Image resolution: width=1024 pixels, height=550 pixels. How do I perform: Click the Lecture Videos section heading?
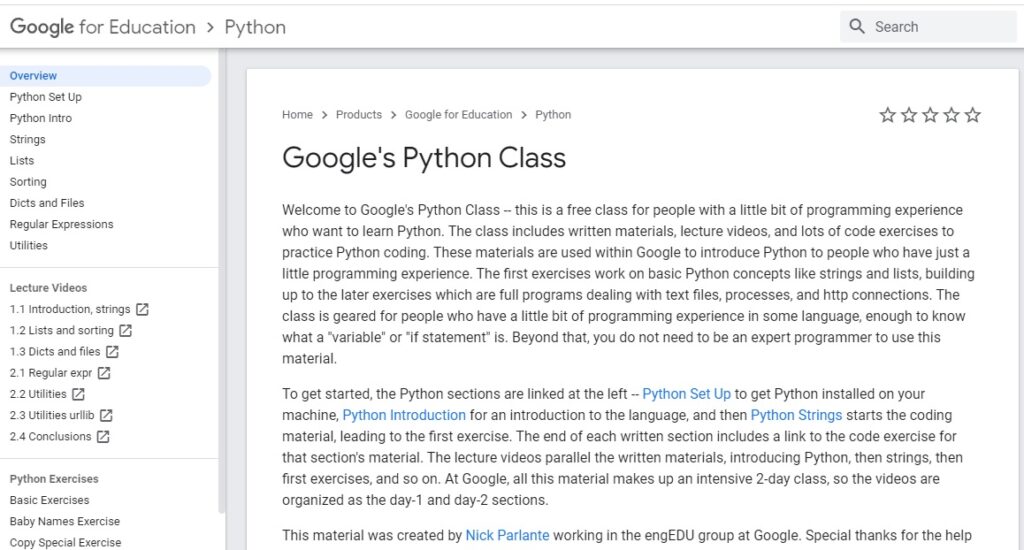(48, 288)
